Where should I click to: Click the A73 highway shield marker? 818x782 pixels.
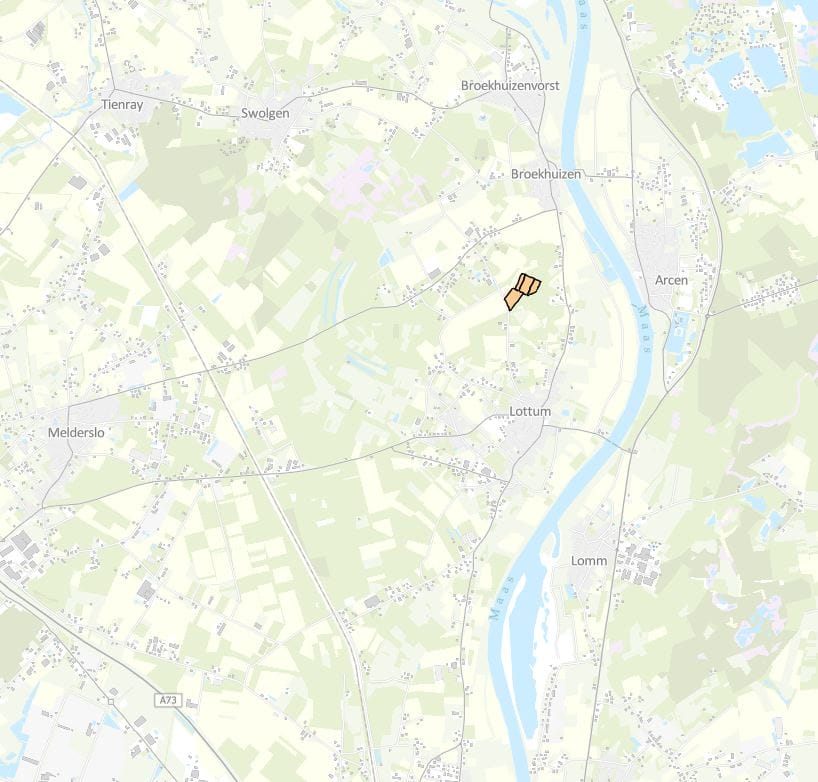168,700
